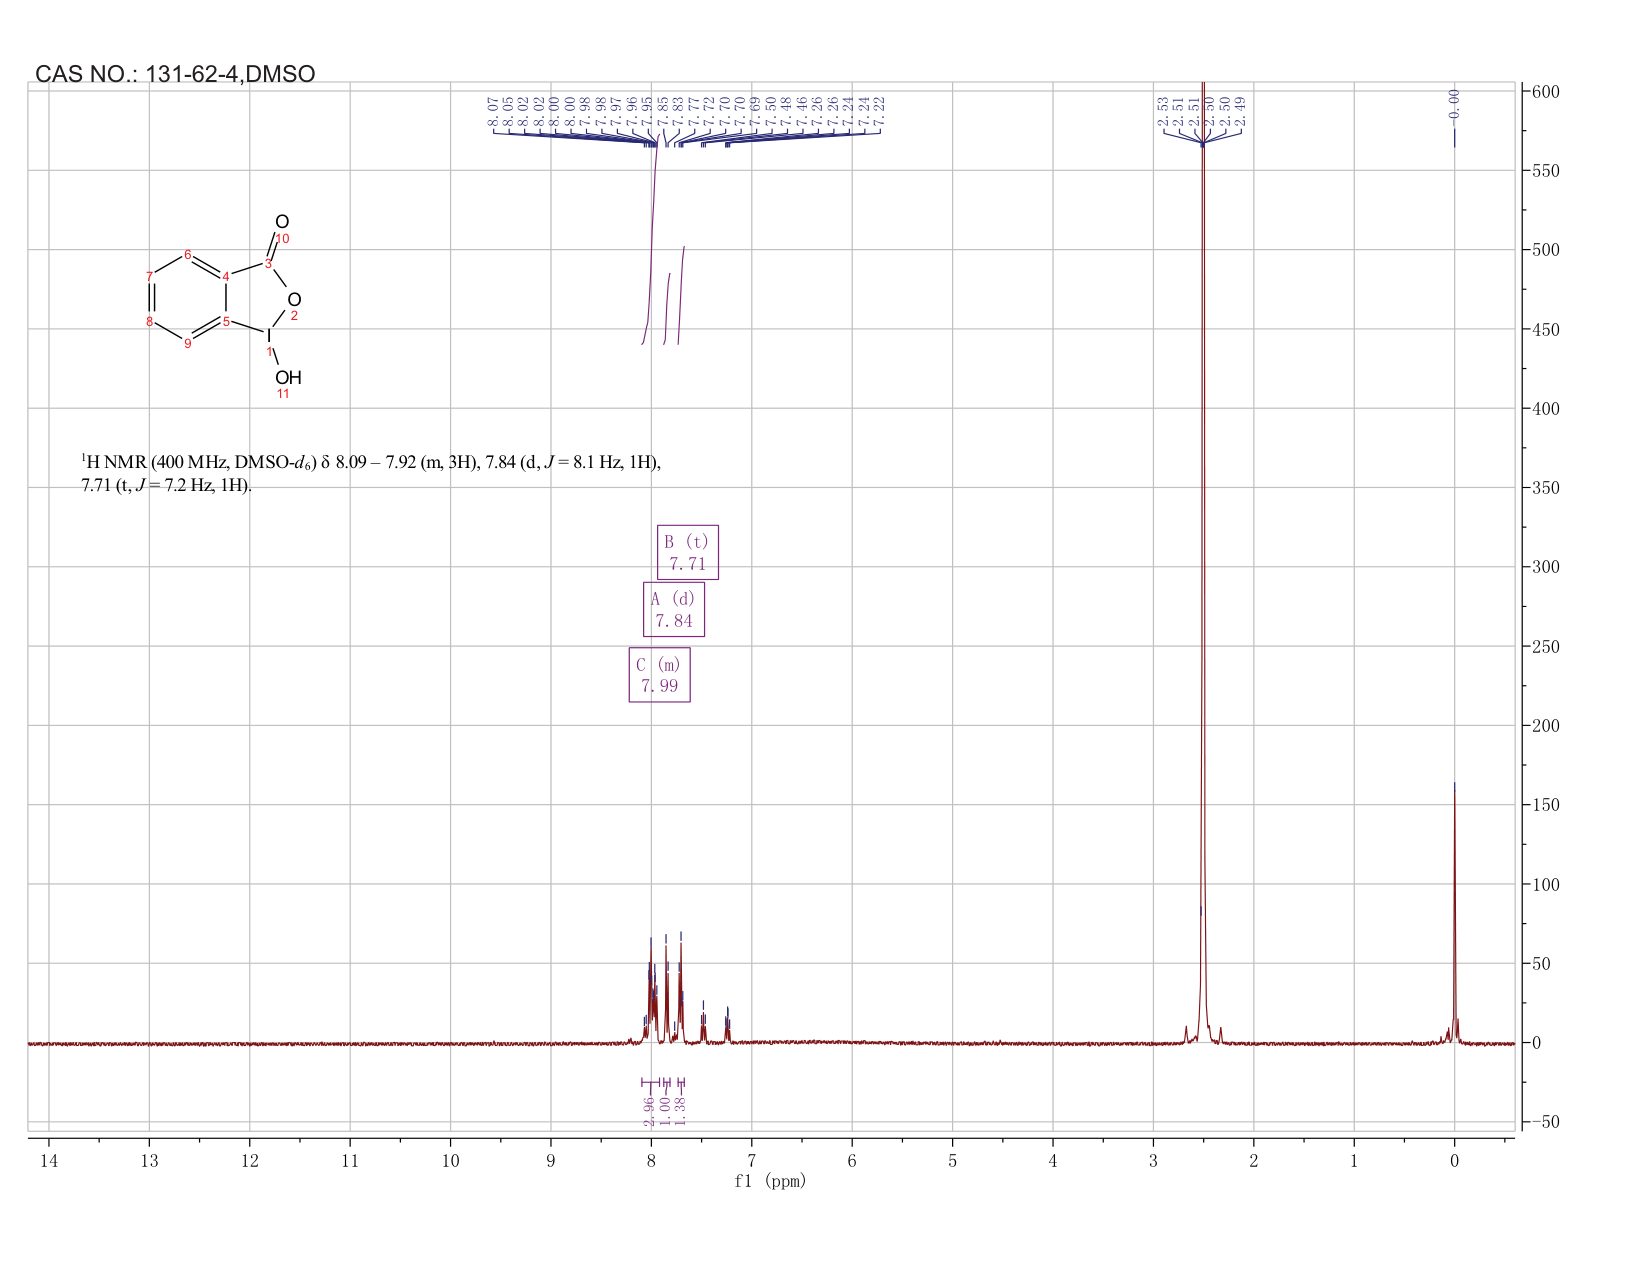Viewport: 1650px width, 1275px height.
Task: Click y-axis tick label -50
Action: pos(1545,1122)
